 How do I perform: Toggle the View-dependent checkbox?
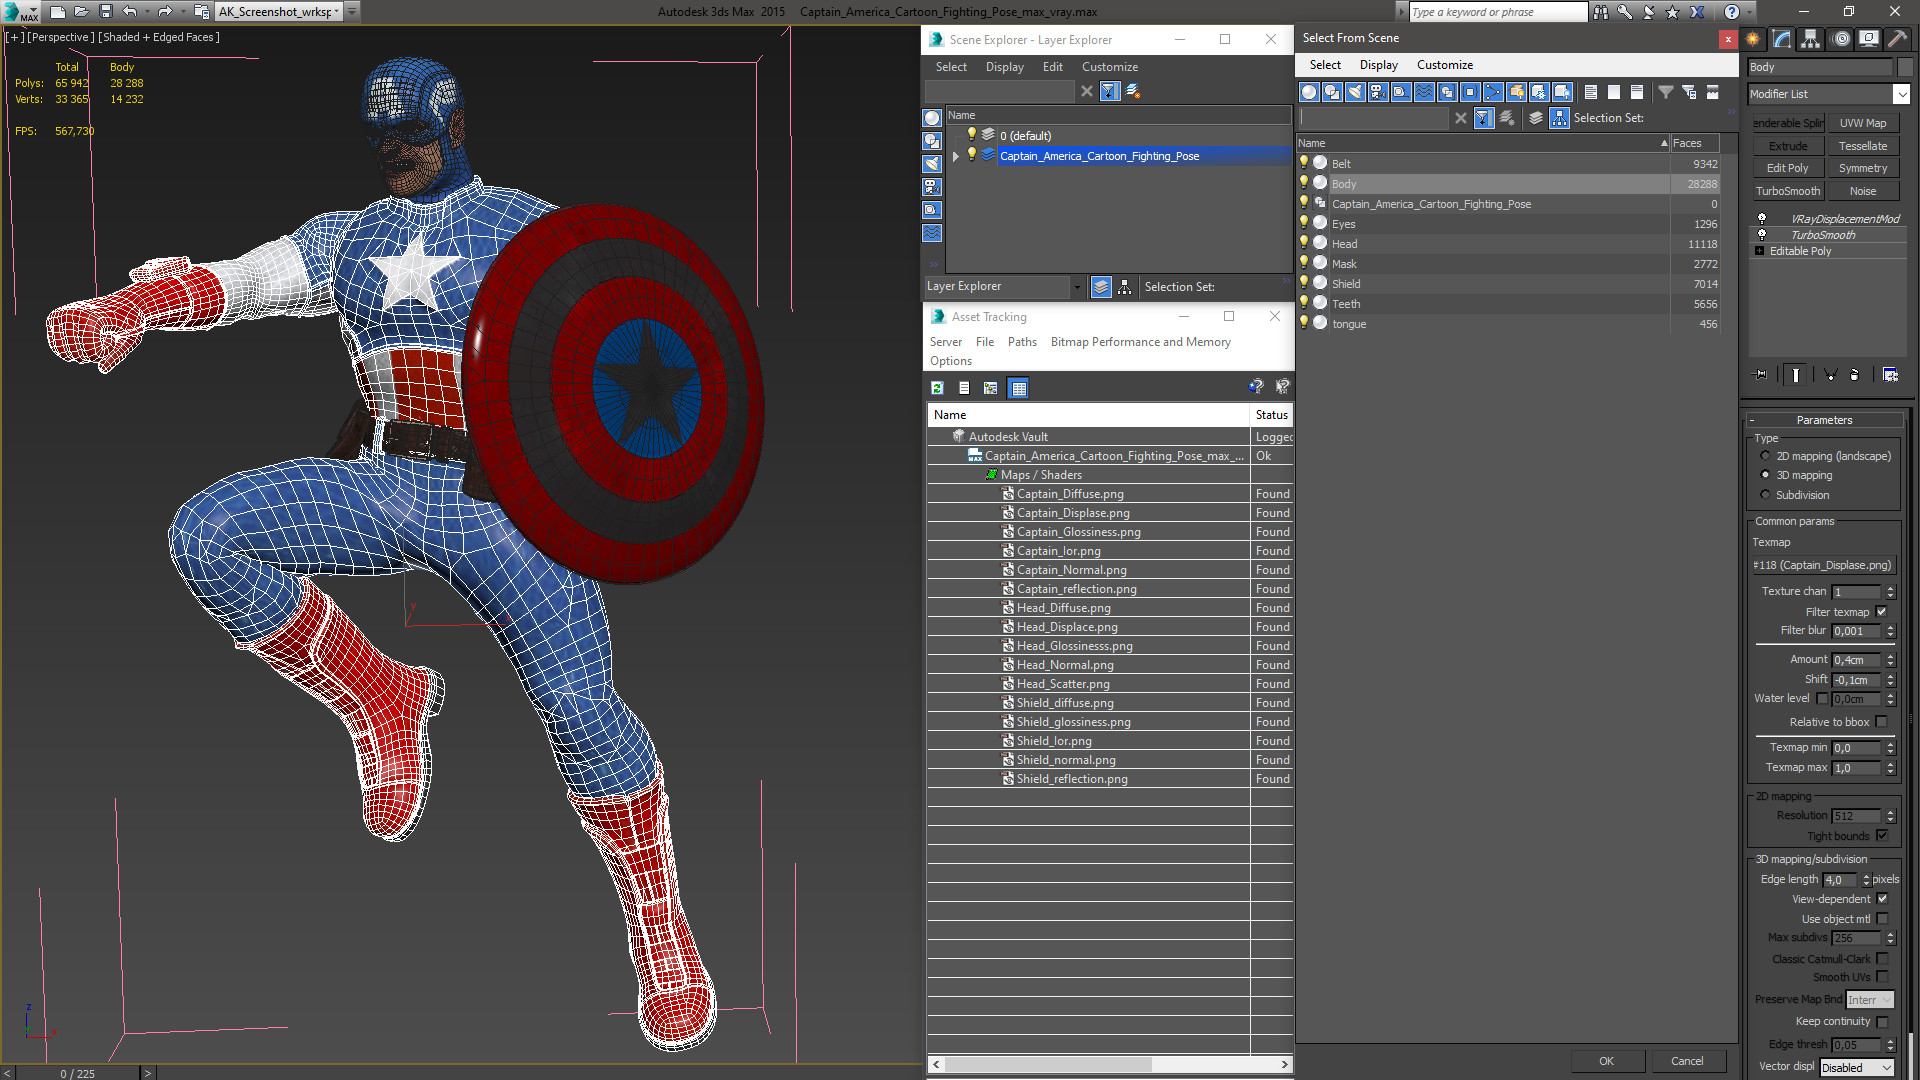click(1882, 899)
